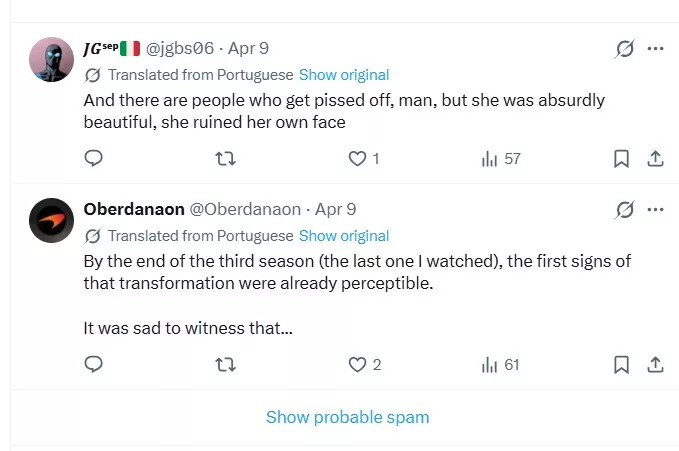View analytics showing 57 views
The image size is (679, 451).
500,158
